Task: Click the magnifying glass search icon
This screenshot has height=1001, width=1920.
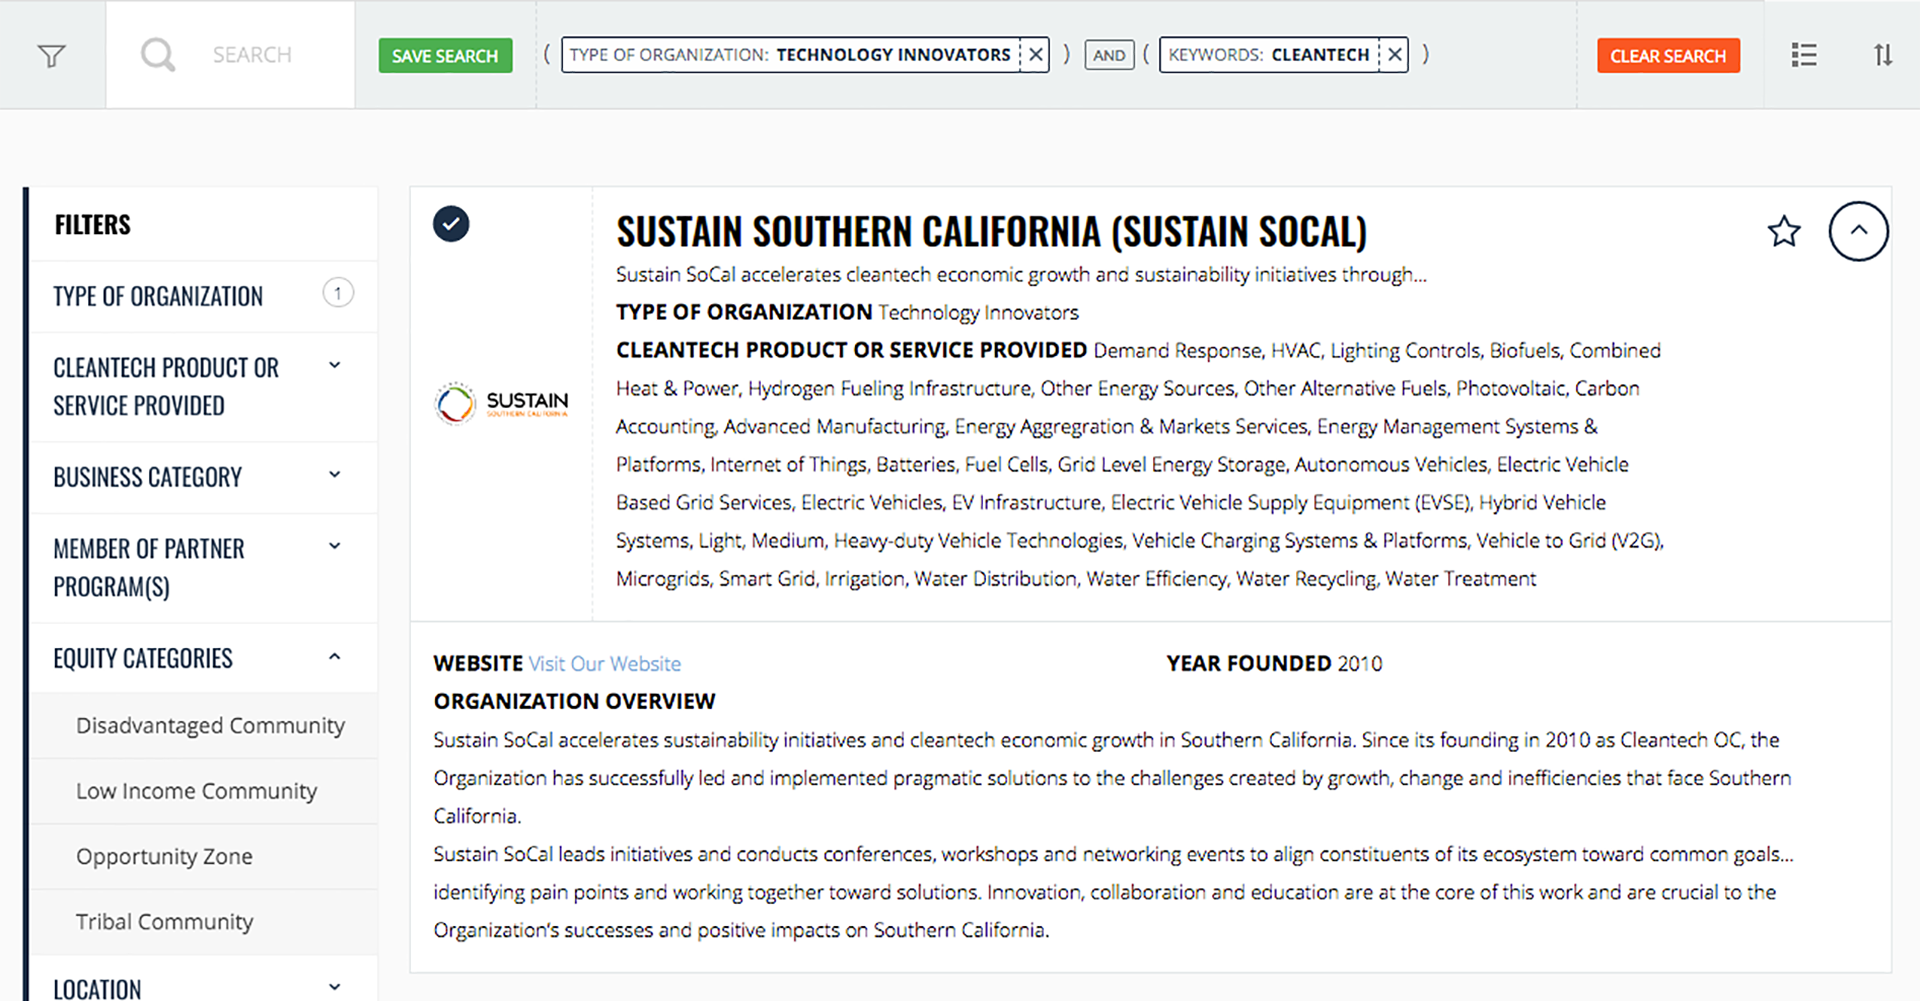Action: 158,54
